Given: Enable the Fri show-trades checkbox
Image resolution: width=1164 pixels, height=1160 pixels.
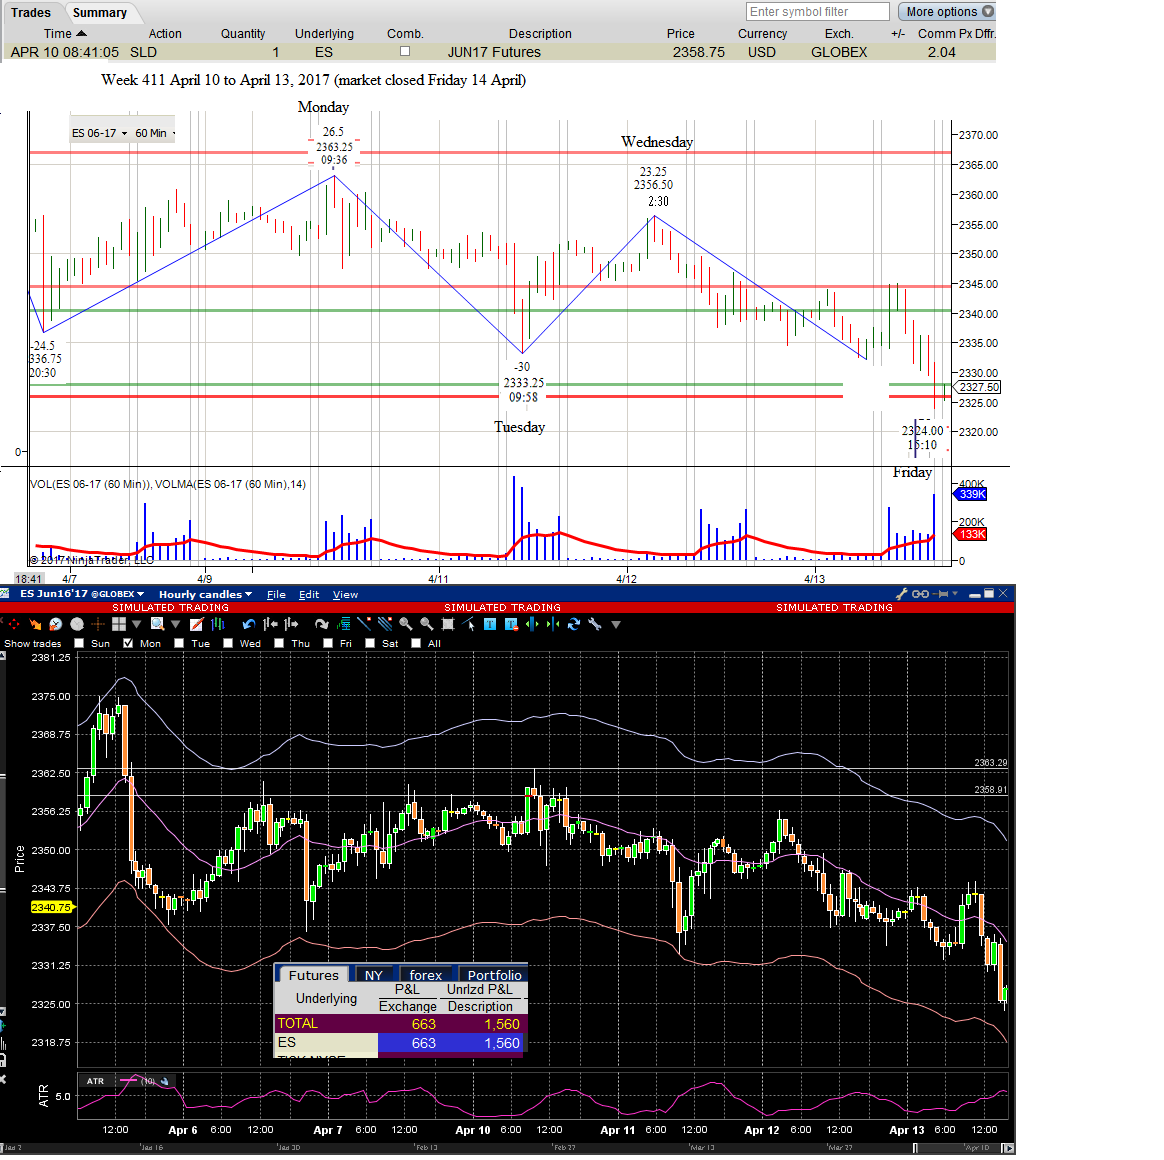Looking at the screenshot, I should [x=328, y=643].
